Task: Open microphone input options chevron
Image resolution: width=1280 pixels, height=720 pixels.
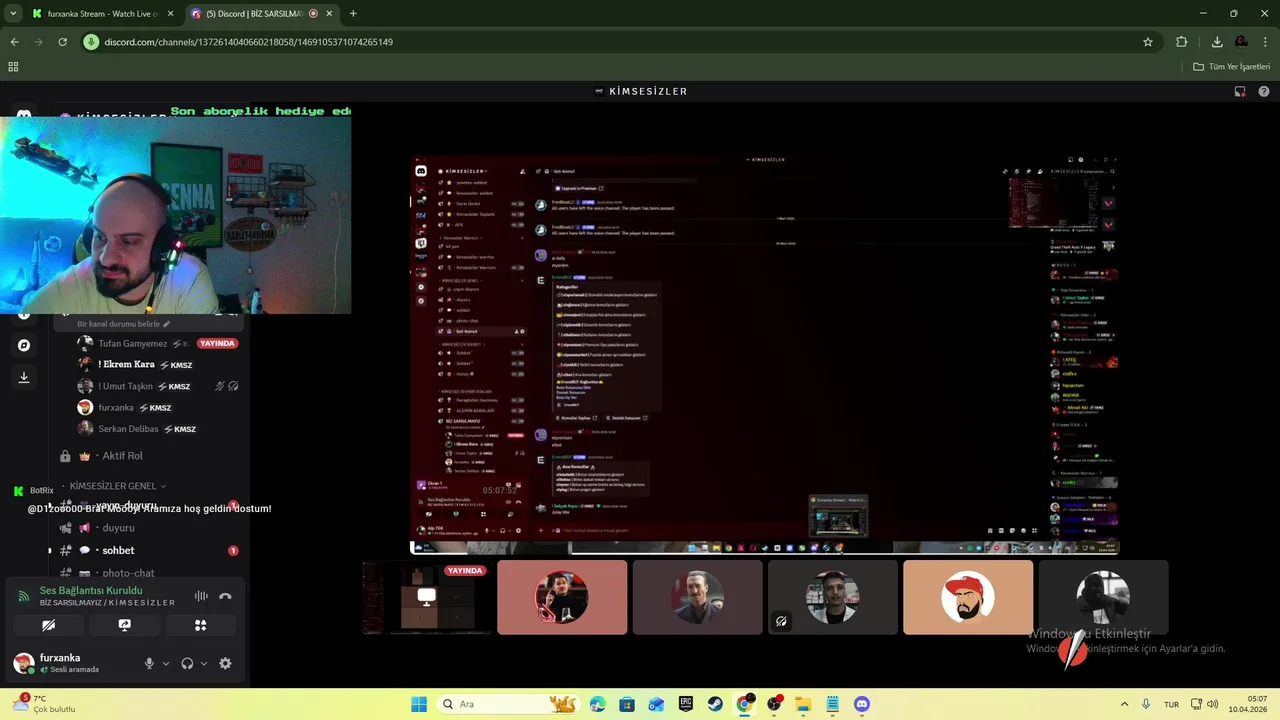Action: click(166, 663)
